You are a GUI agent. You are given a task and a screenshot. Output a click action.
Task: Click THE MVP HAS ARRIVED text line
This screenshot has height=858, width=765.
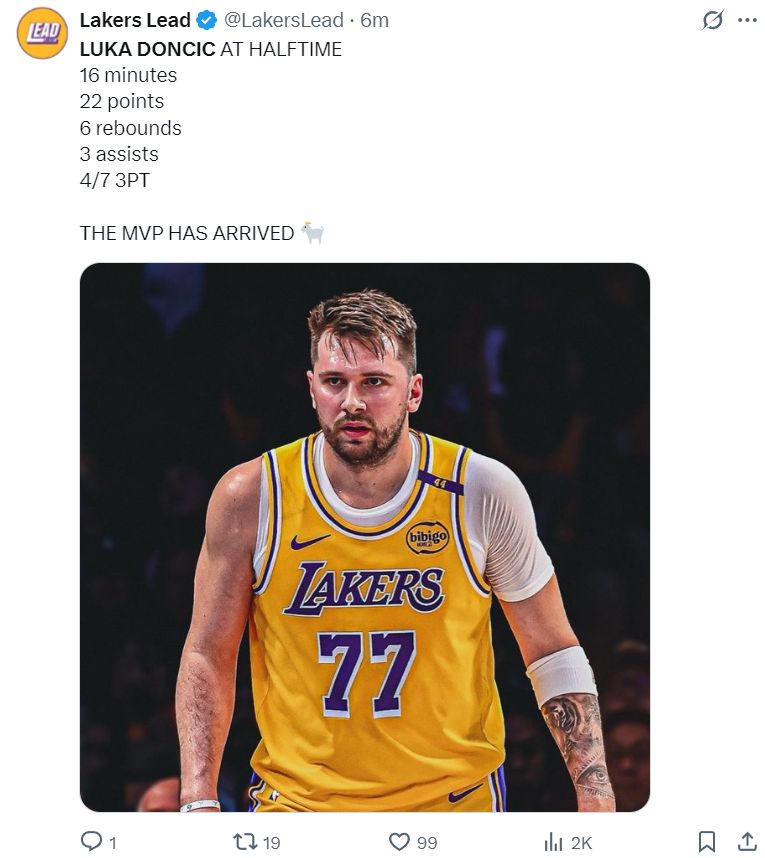click(x=187, y=233)
